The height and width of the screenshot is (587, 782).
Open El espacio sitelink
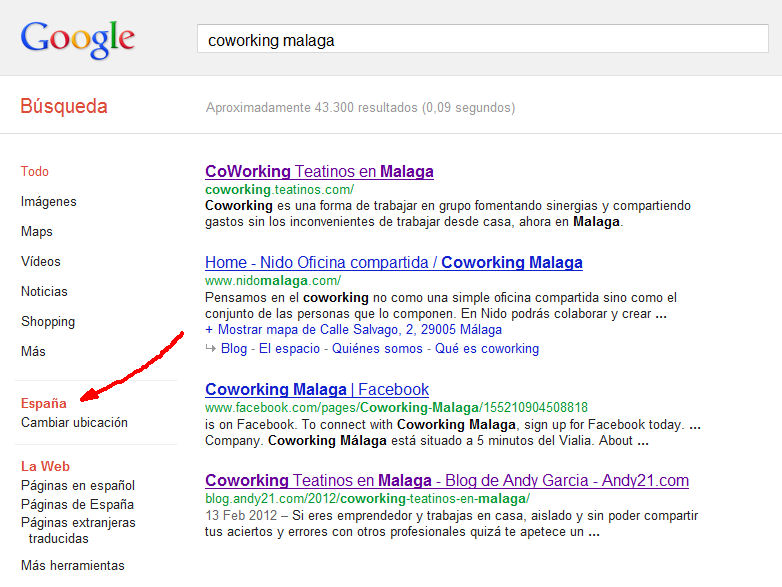coord(289,349)
